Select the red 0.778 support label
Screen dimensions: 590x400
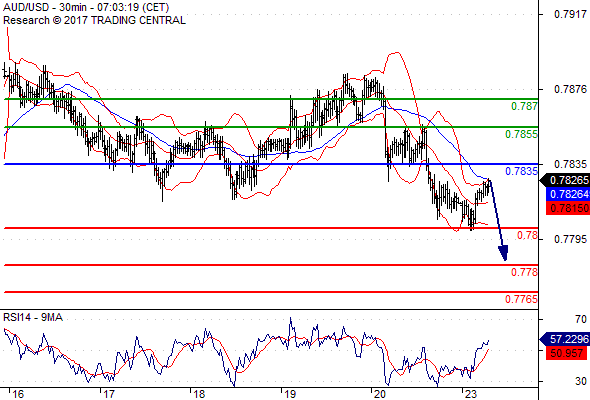524,272
